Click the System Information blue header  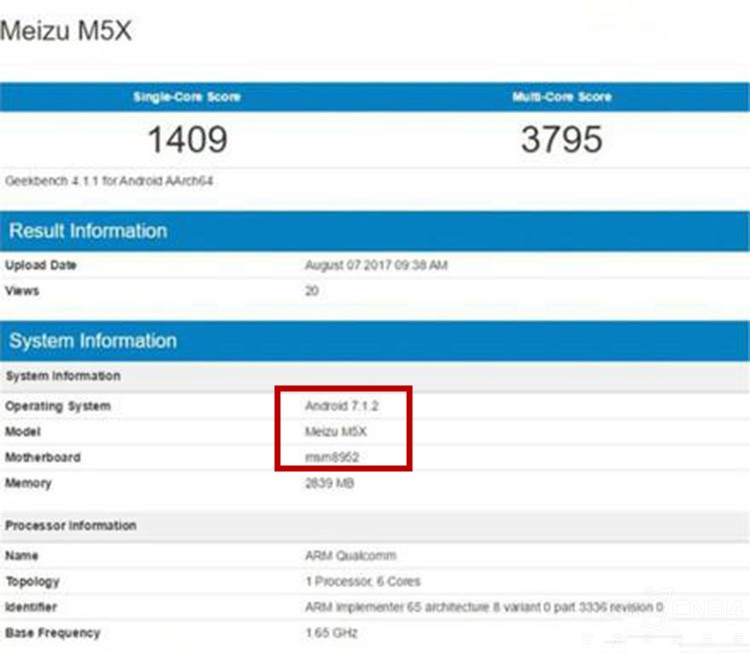(x=93, y=341)
